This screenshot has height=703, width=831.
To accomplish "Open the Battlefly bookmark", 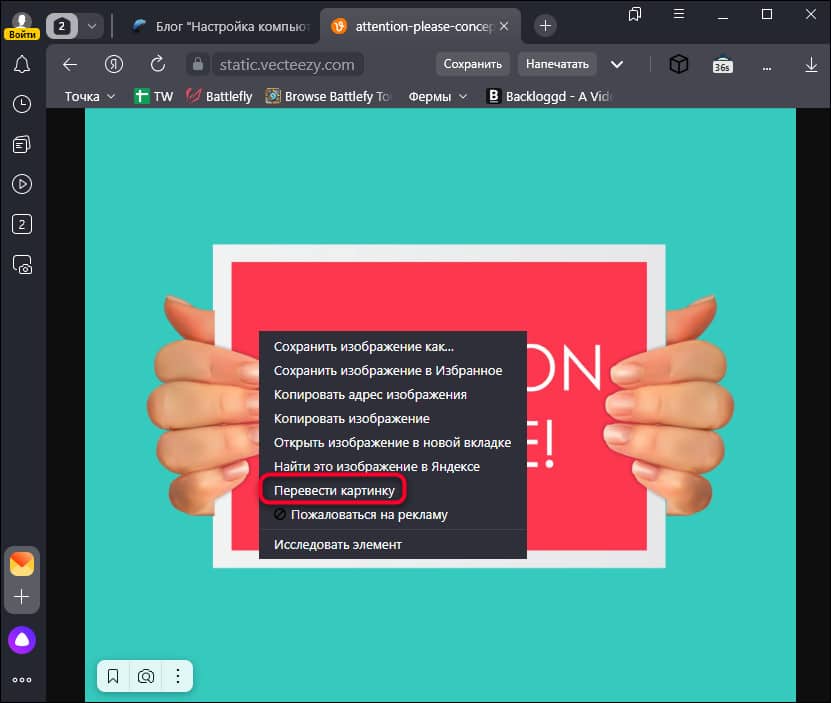I will (219, 96).
